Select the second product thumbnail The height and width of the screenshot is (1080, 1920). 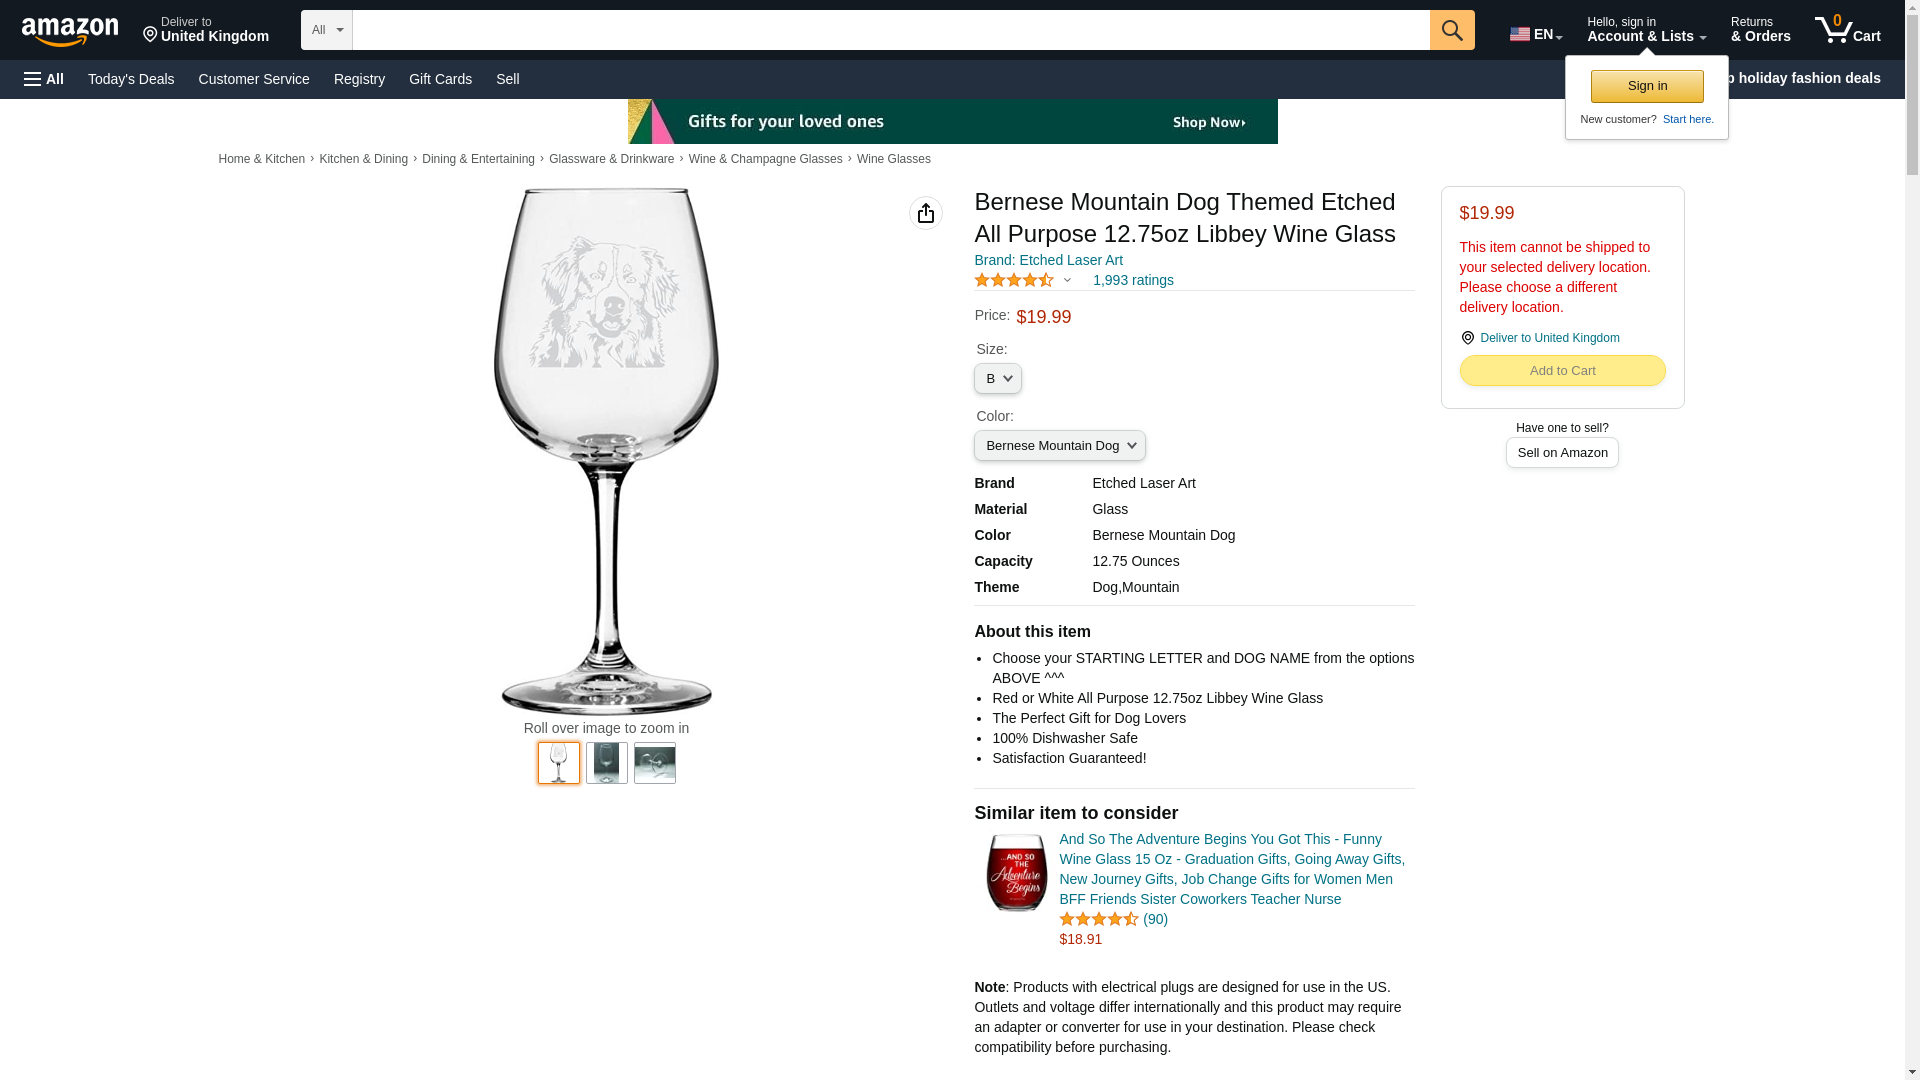click(607, 763)
